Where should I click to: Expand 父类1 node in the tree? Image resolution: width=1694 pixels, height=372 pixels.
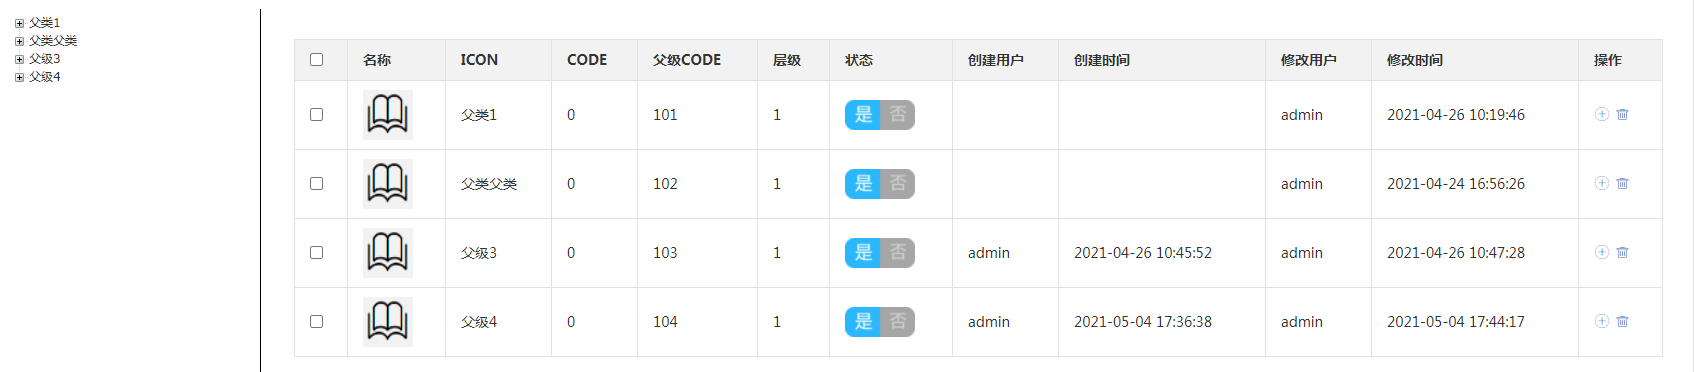19,23
